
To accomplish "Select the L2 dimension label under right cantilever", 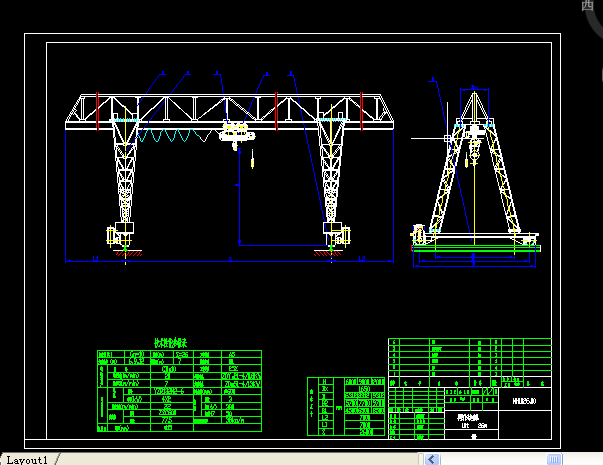I will [361, 258].
